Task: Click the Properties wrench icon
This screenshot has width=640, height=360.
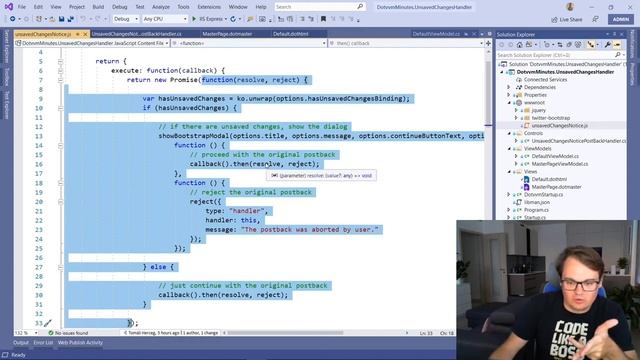Action: click(607, 45)
